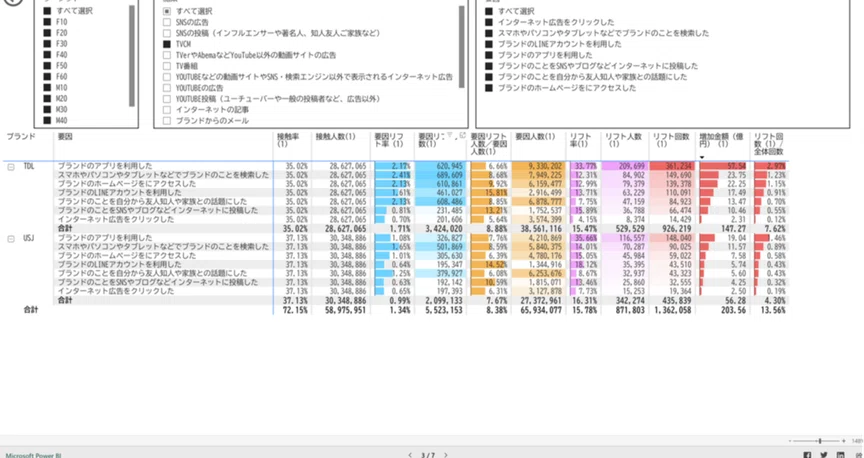Select the USJ cell value 326,827
This screenshot has width=864, height=458.
pos(448,238)
